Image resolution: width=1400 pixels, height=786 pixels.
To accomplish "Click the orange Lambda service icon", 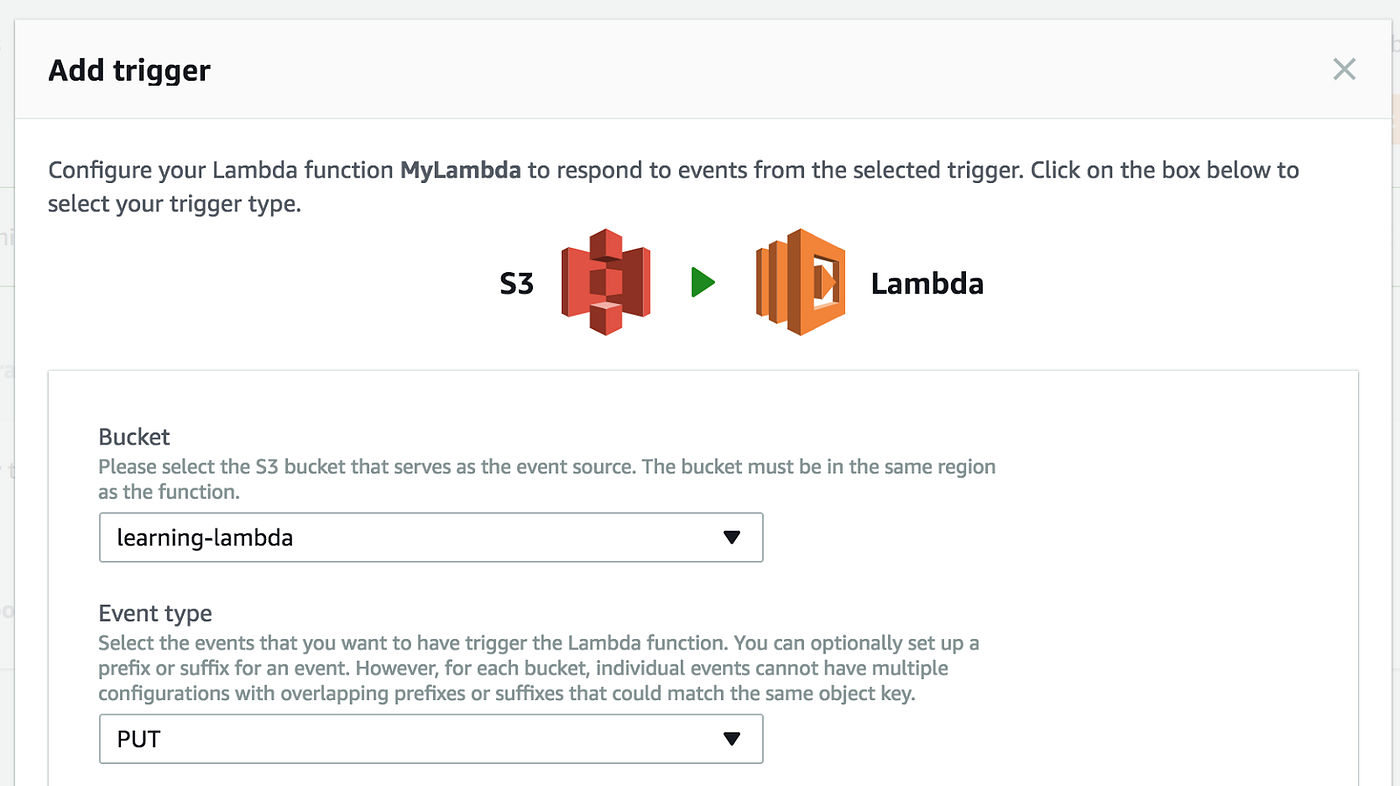I will 800,282.
